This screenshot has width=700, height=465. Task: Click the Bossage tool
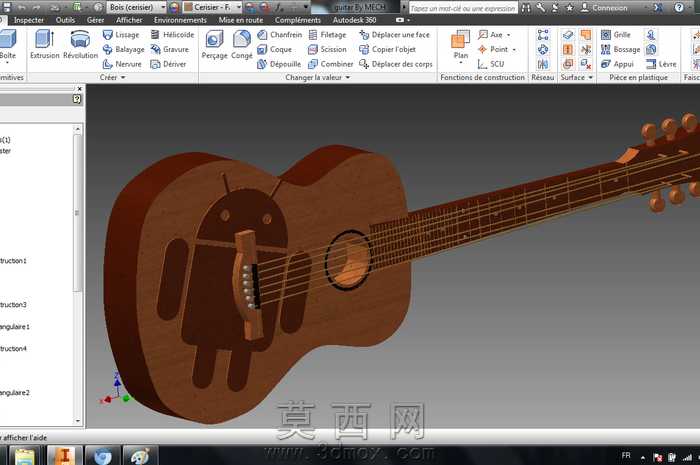point(620,49)
